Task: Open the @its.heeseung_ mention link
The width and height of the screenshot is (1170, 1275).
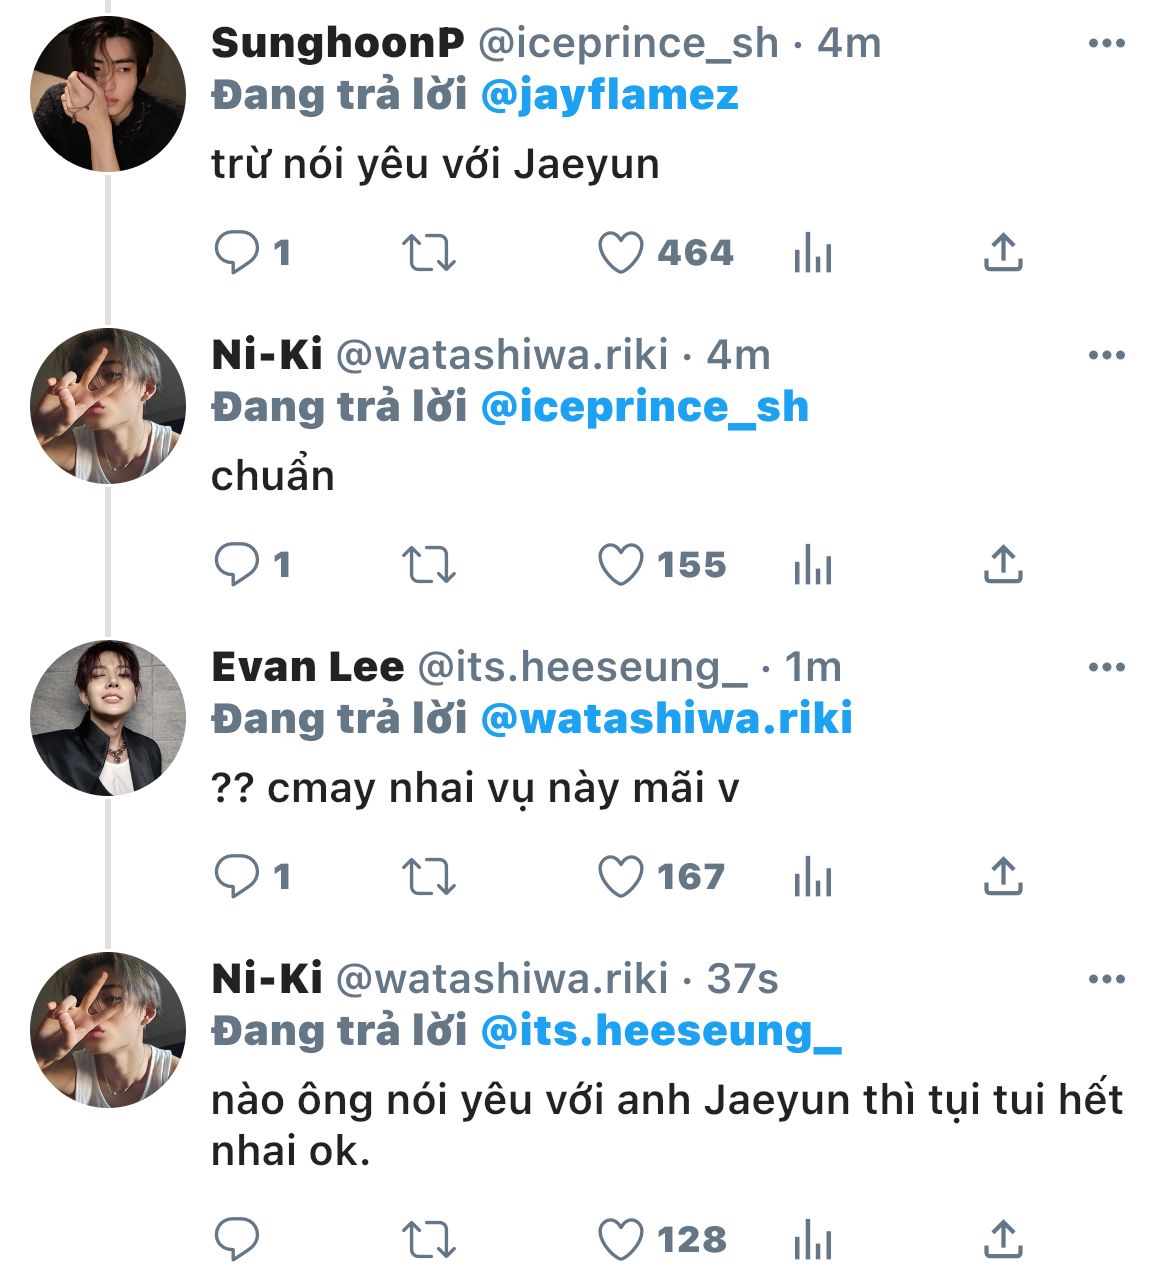Action: [x=661, y=1031]
